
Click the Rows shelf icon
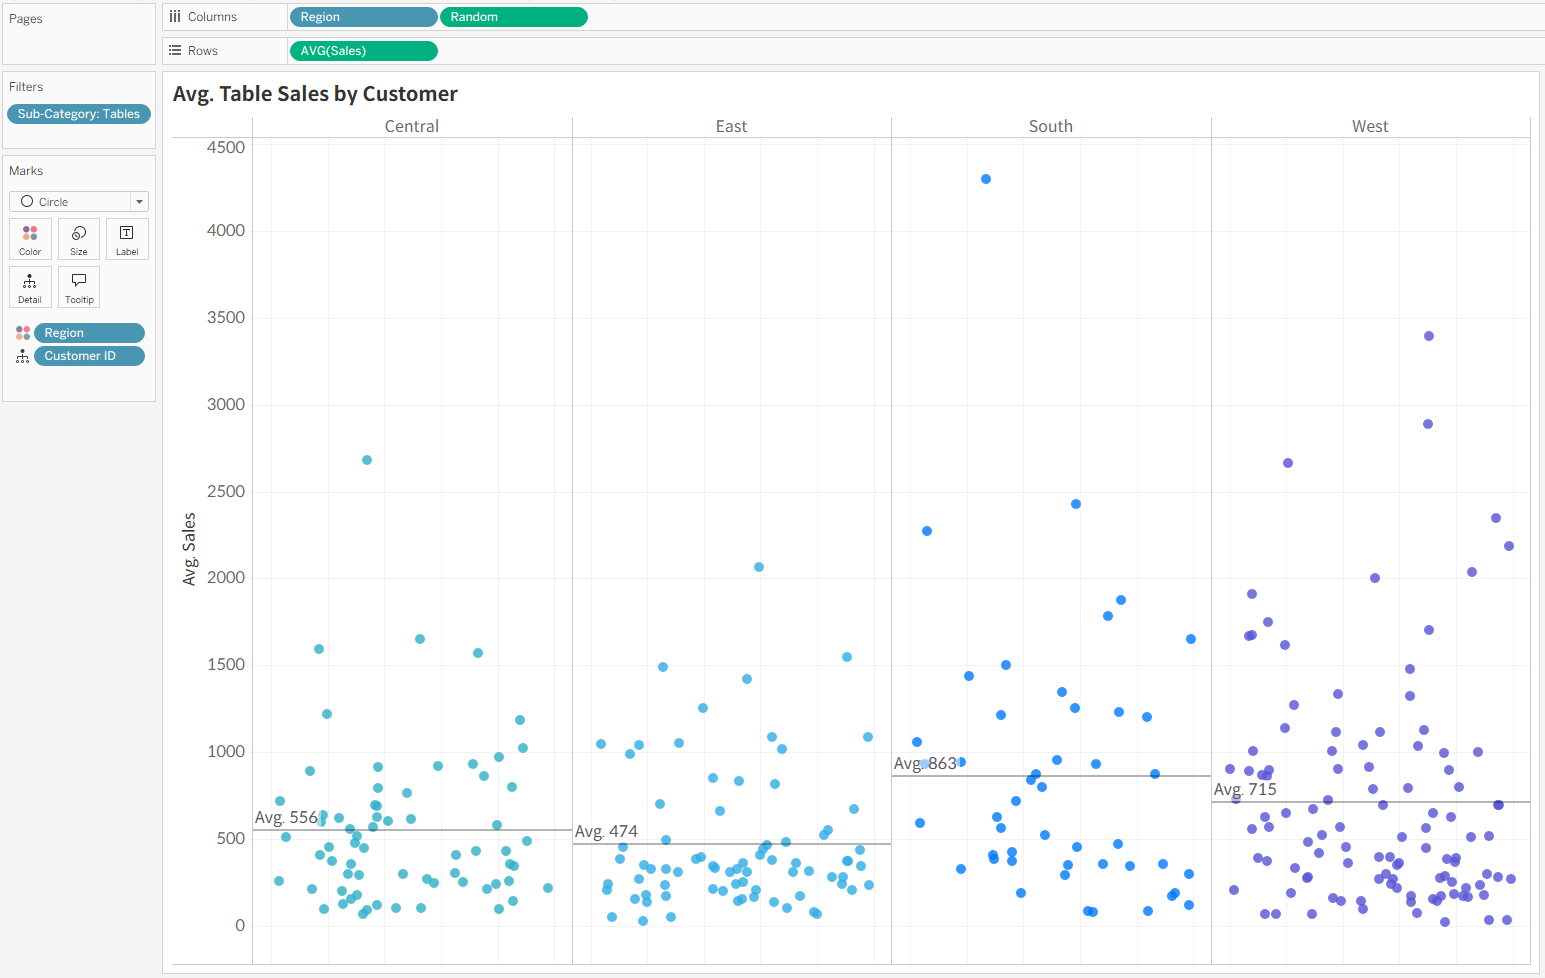175,51
